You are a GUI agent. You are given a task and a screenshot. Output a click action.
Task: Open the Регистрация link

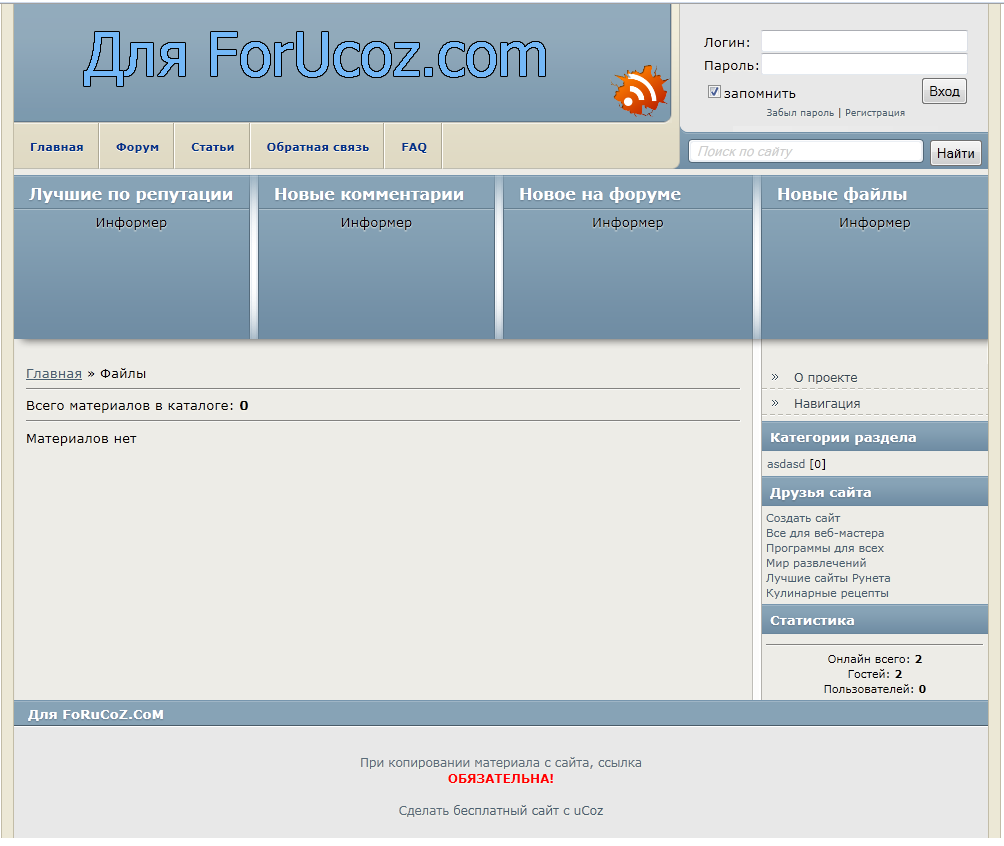click(875, 113)
